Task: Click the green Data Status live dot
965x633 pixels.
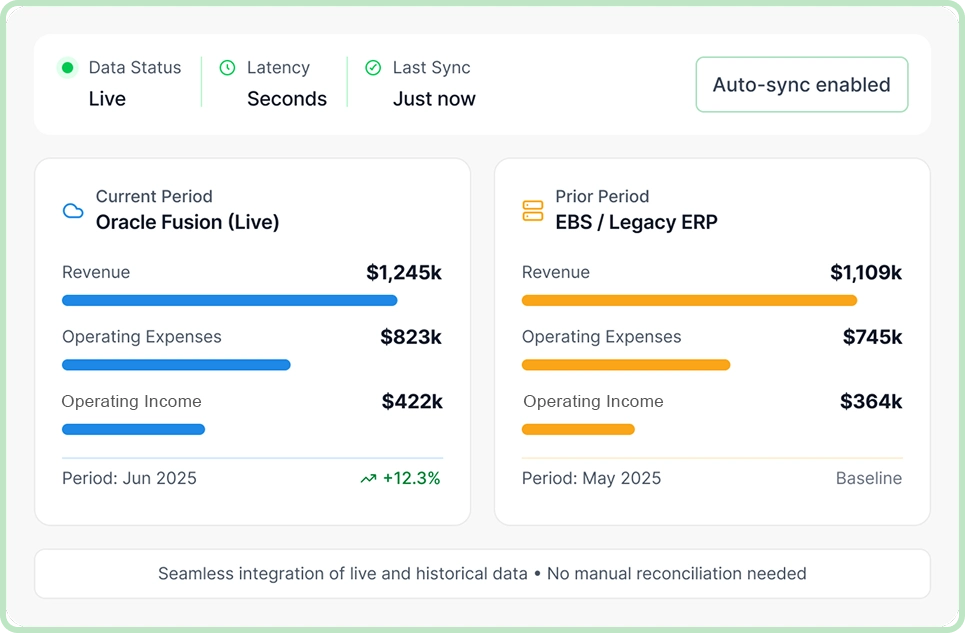Action: click(x=68, y=68)
